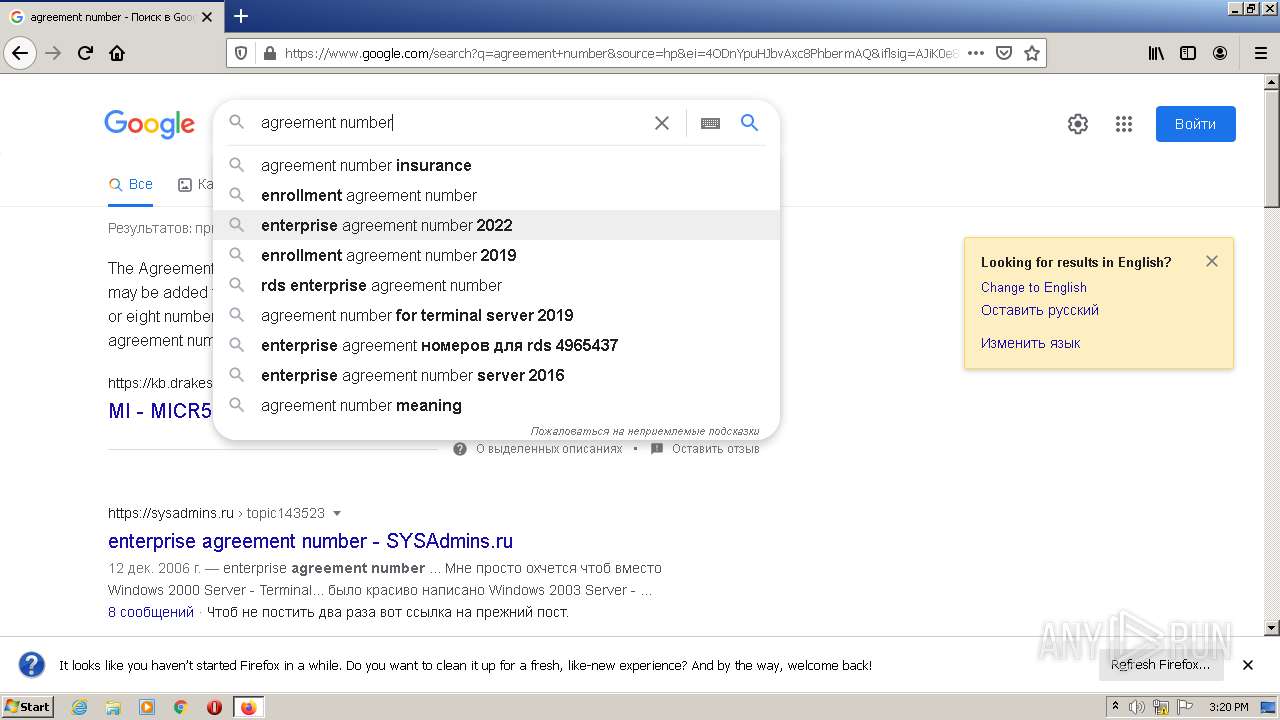Sign in with Войти button
Image resolution: width=1280 pixels, height=720 pixels.
[x=1195, y=124]
